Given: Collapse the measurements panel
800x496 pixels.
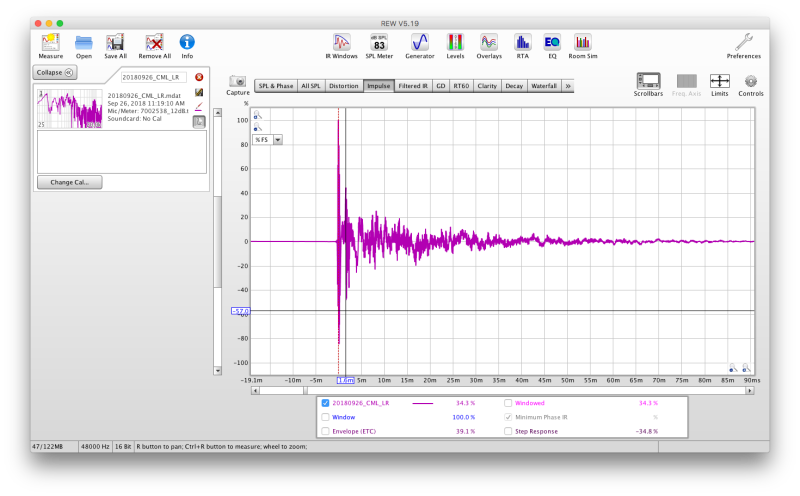Looking at the screenshot, I should (x=55, y=72).
